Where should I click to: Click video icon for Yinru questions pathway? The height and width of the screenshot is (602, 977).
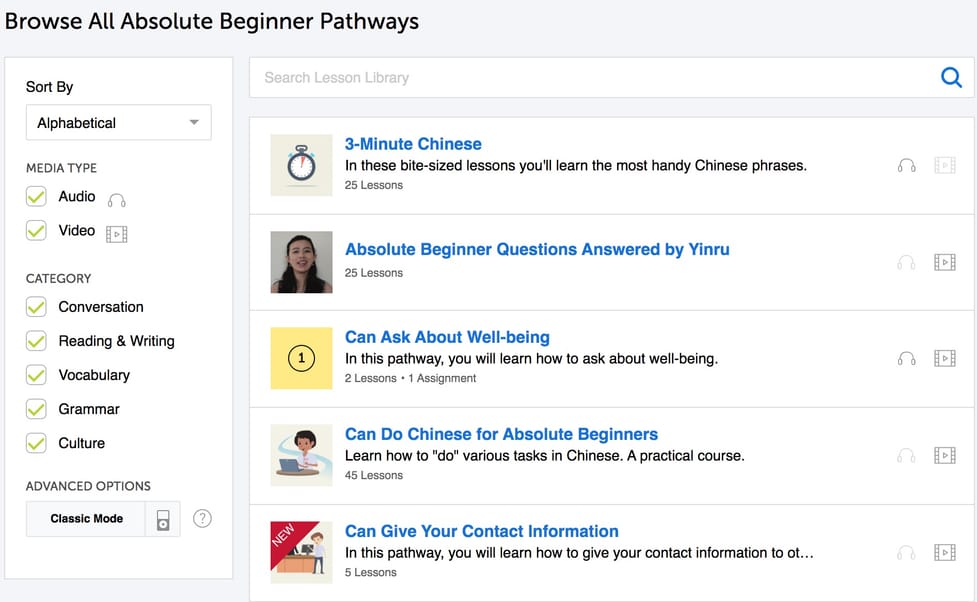click(945, 262)
